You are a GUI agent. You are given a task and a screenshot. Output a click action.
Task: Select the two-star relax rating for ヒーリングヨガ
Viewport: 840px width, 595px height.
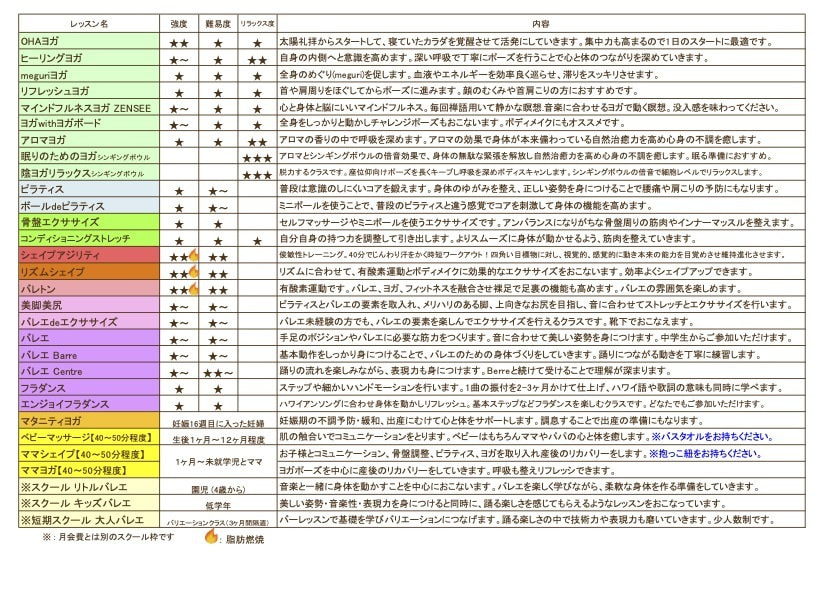(x=257, y=61)
